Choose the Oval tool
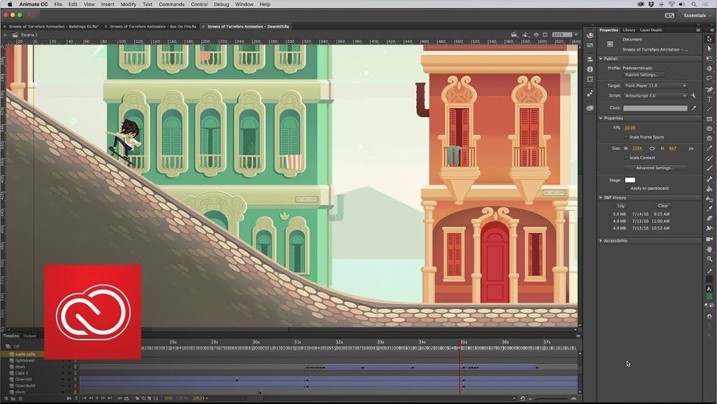The width and height of the screenshot is (717, 404). coord(709,128)
